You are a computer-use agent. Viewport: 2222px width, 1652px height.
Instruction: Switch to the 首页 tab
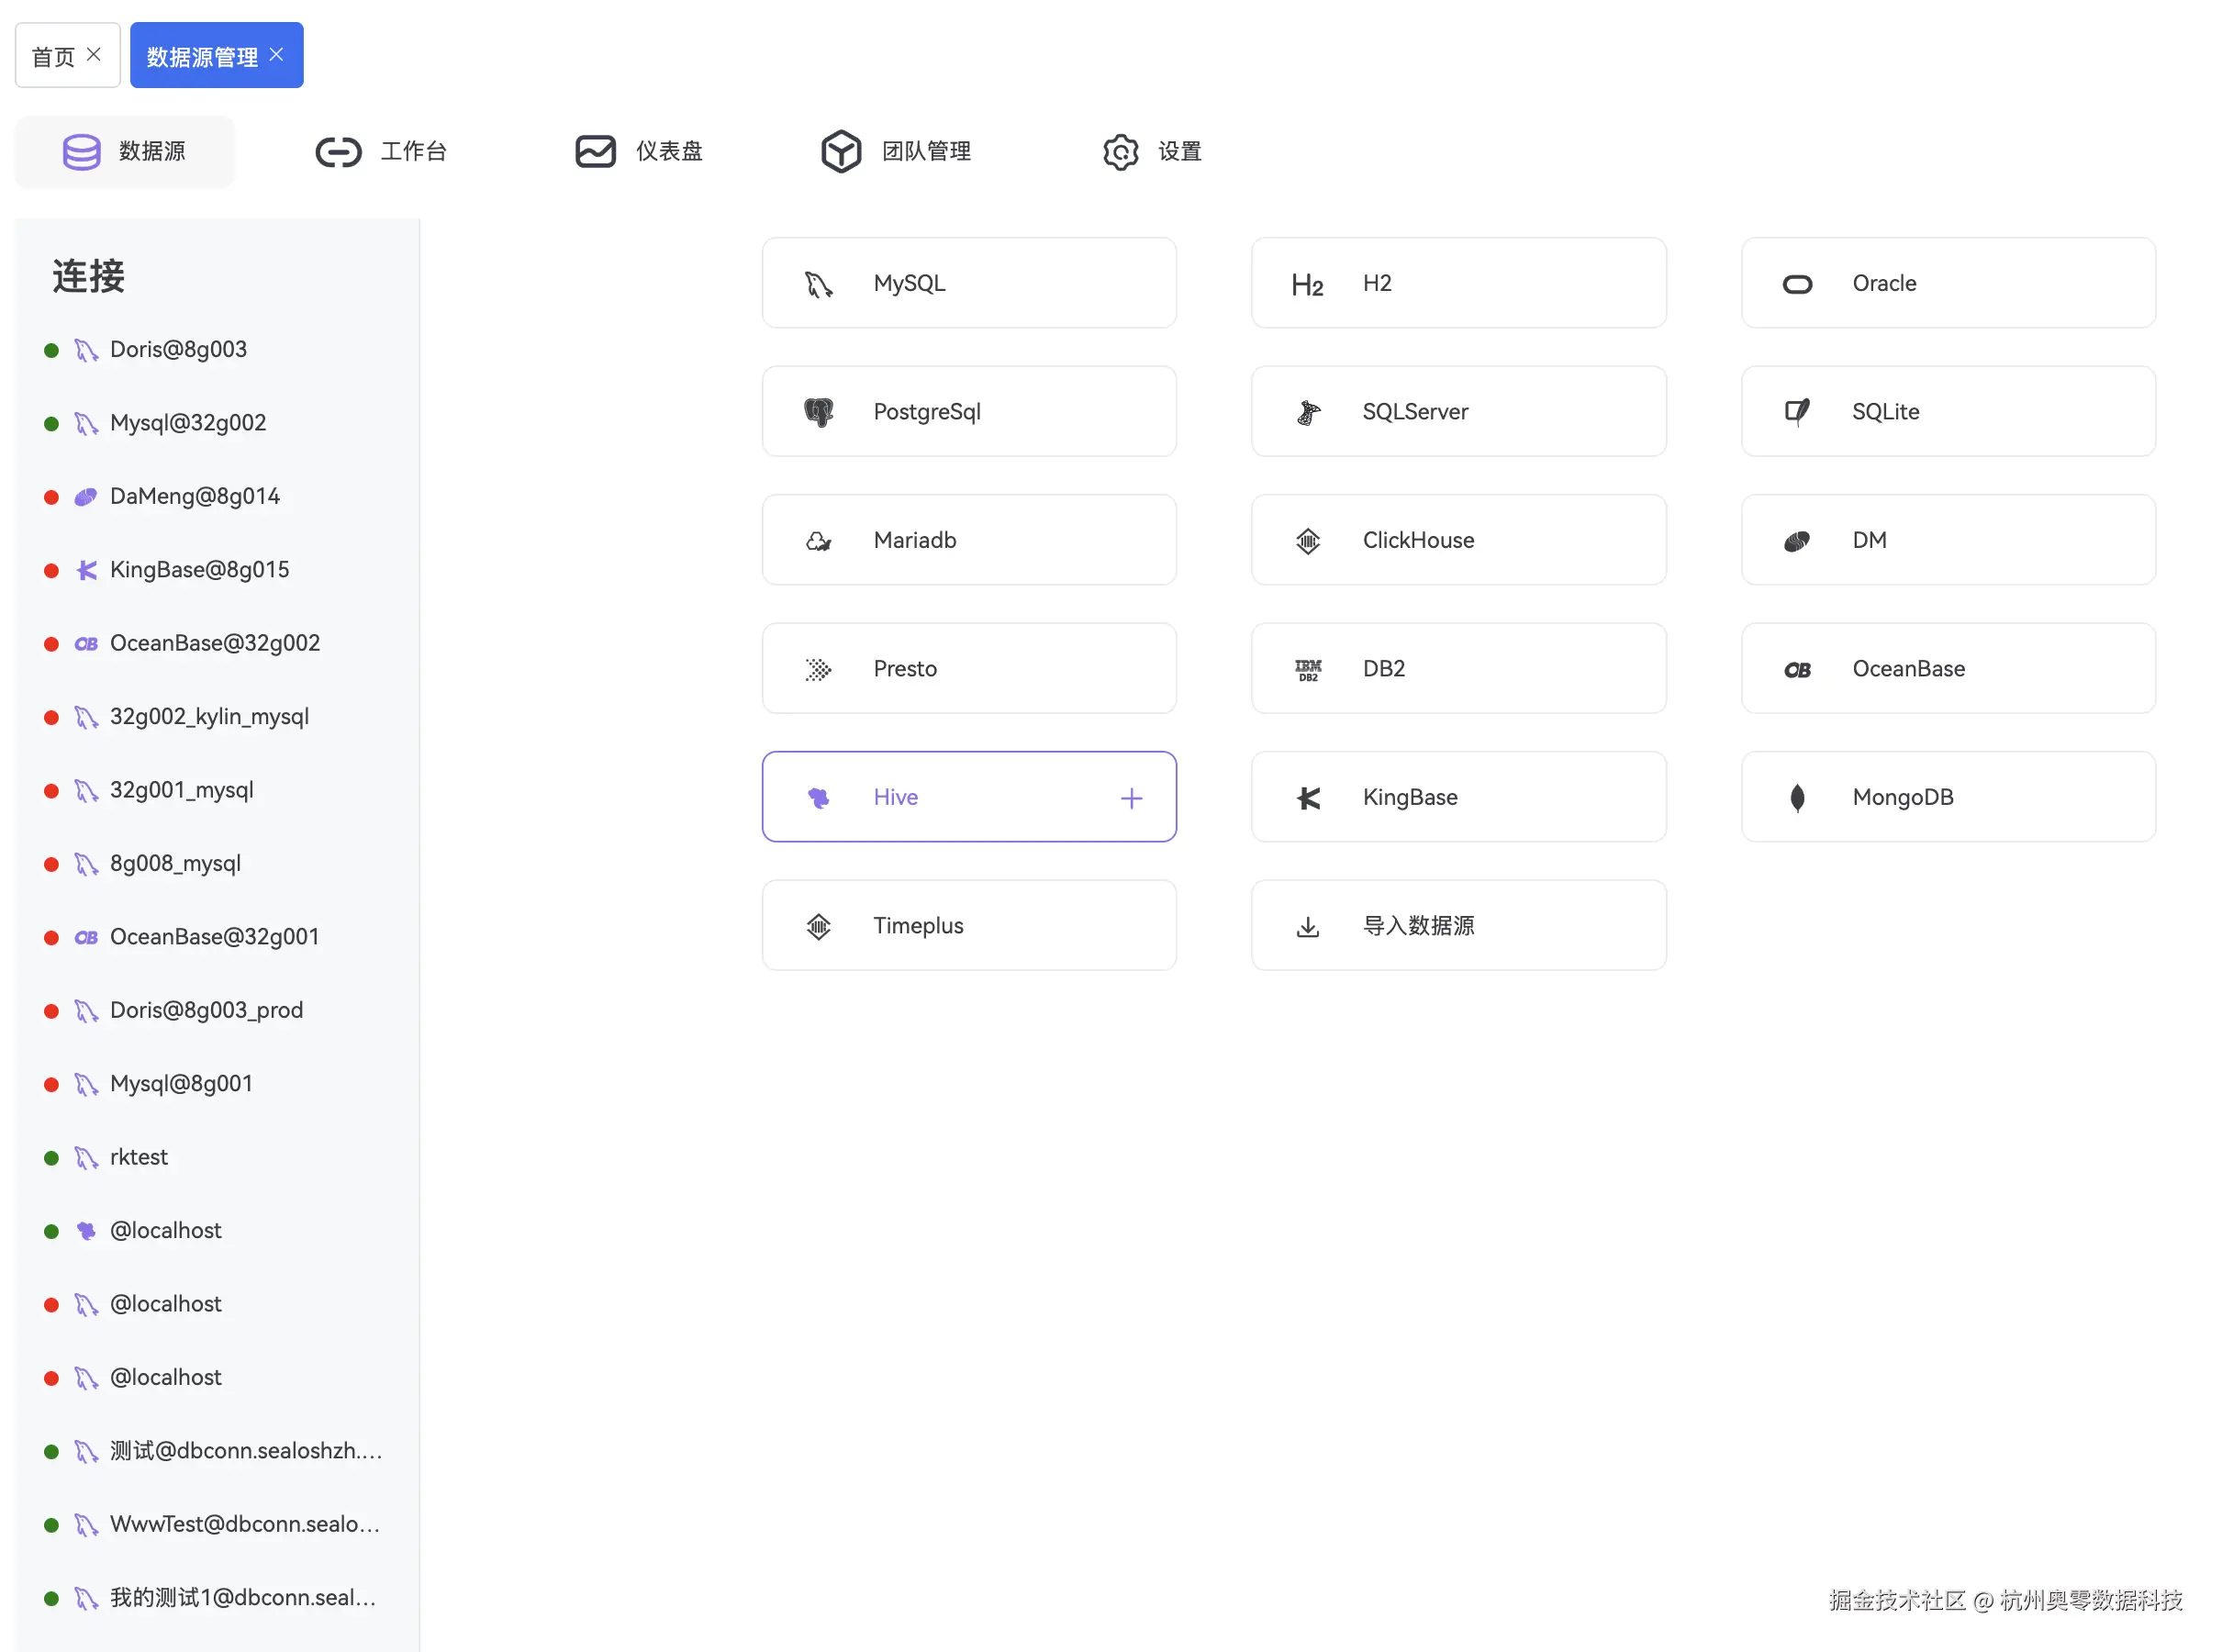(67, 55)
